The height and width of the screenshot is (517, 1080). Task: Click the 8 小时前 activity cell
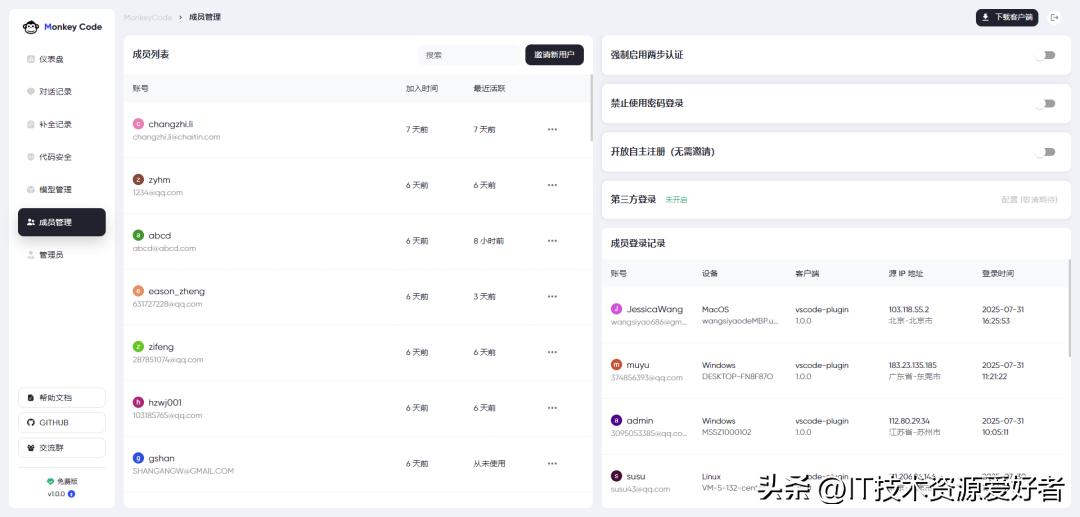488,241
